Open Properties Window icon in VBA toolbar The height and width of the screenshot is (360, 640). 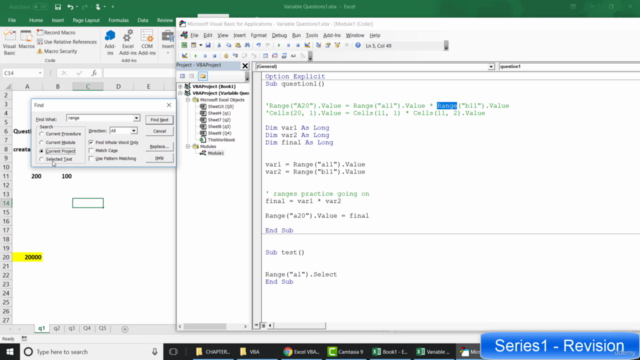(328, 45)
